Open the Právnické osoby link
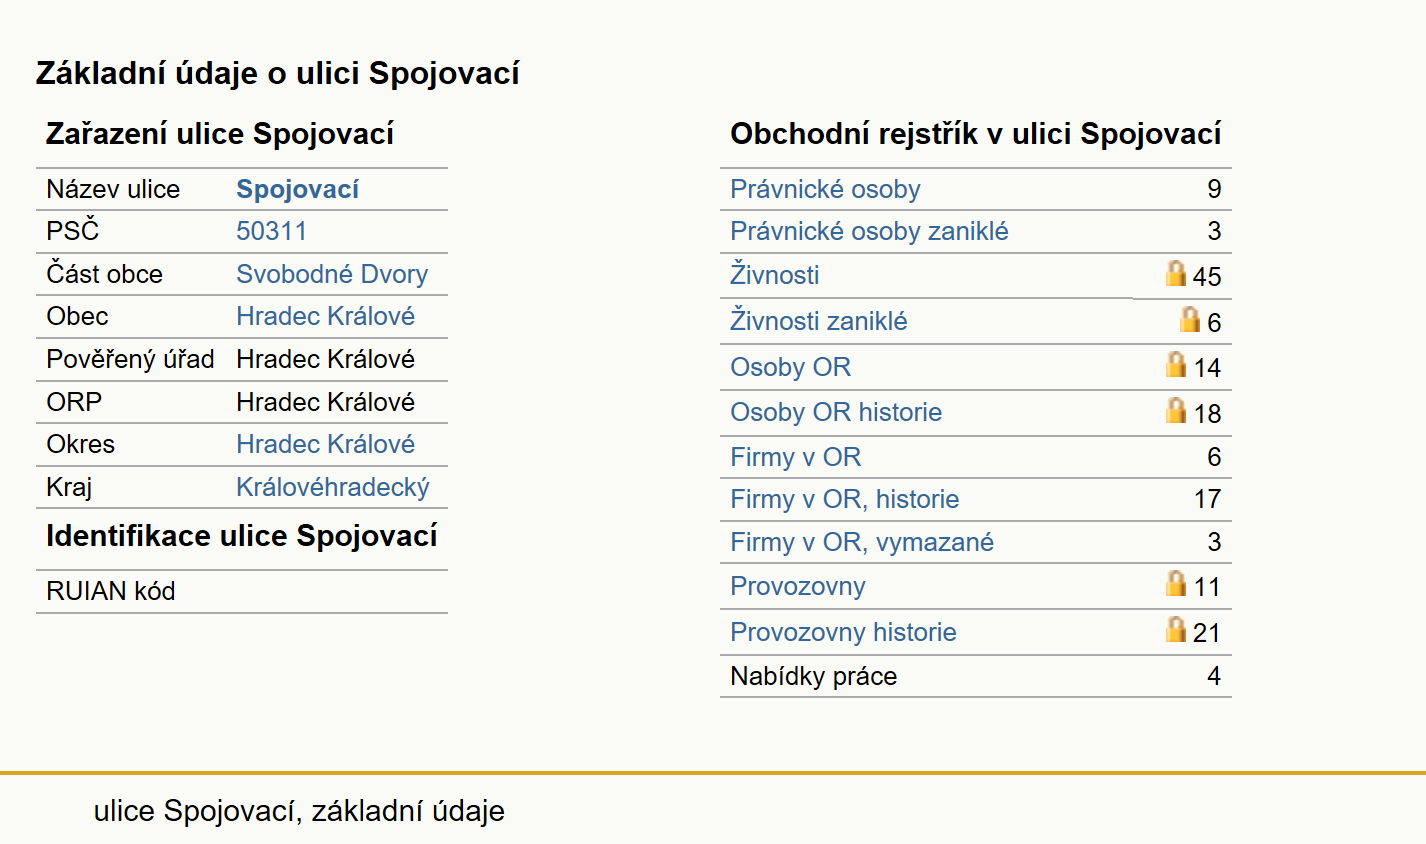The image size is (1426, 844). [x=825, y=189]
